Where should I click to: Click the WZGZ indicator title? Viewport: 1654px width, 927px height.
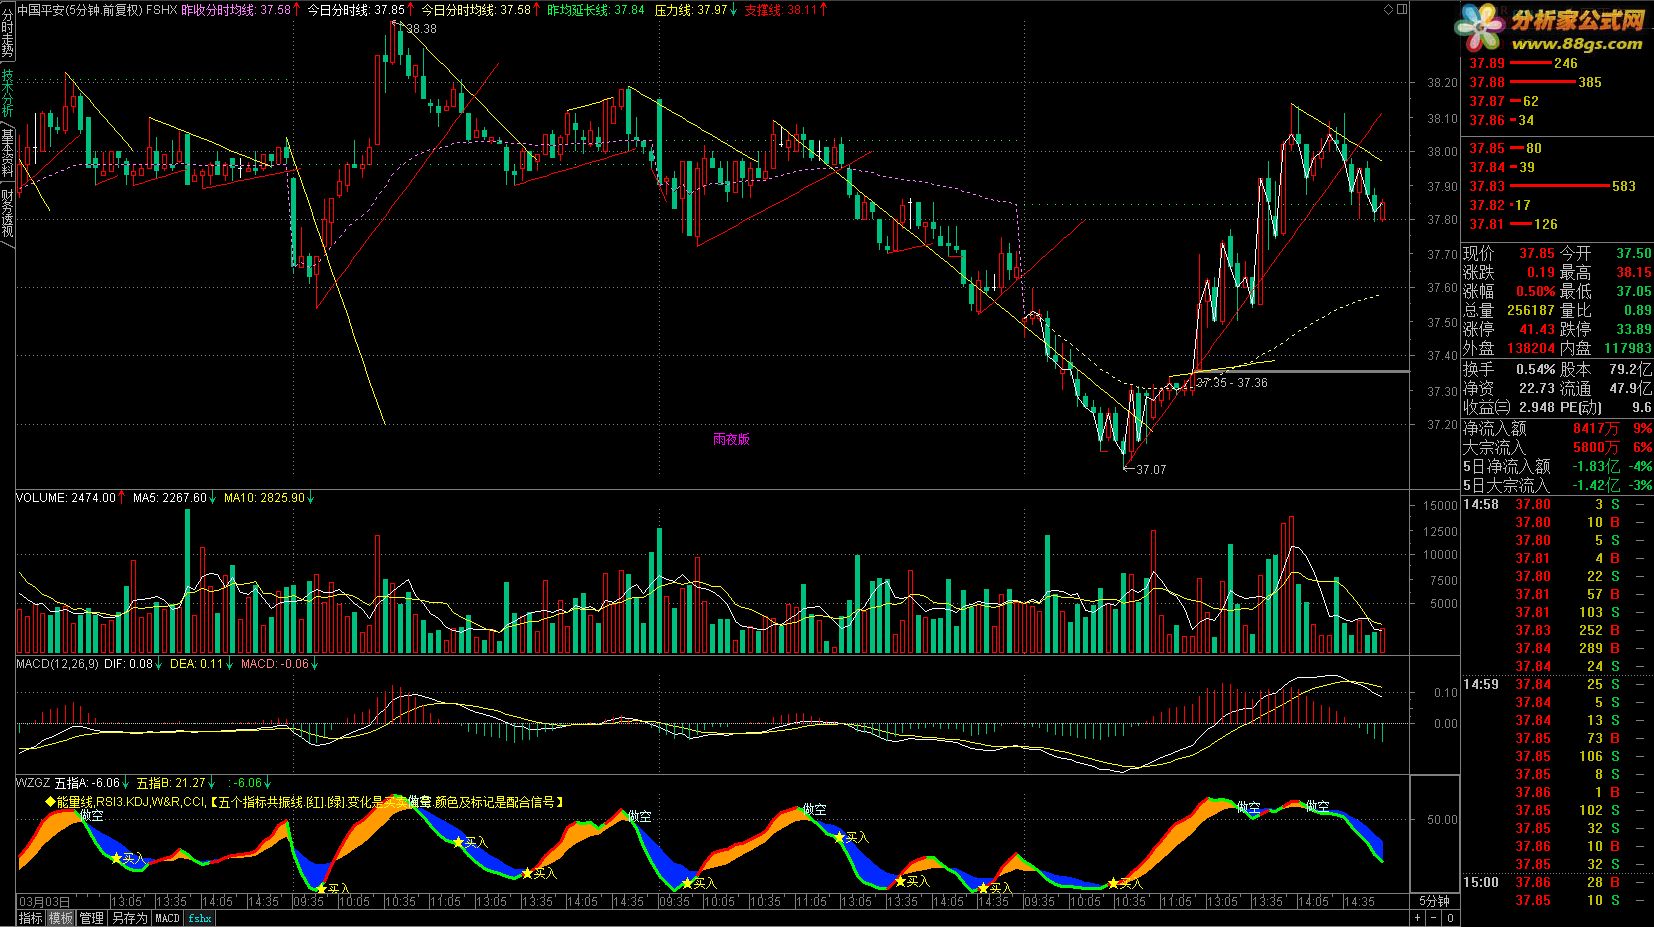tap(33, 783)
